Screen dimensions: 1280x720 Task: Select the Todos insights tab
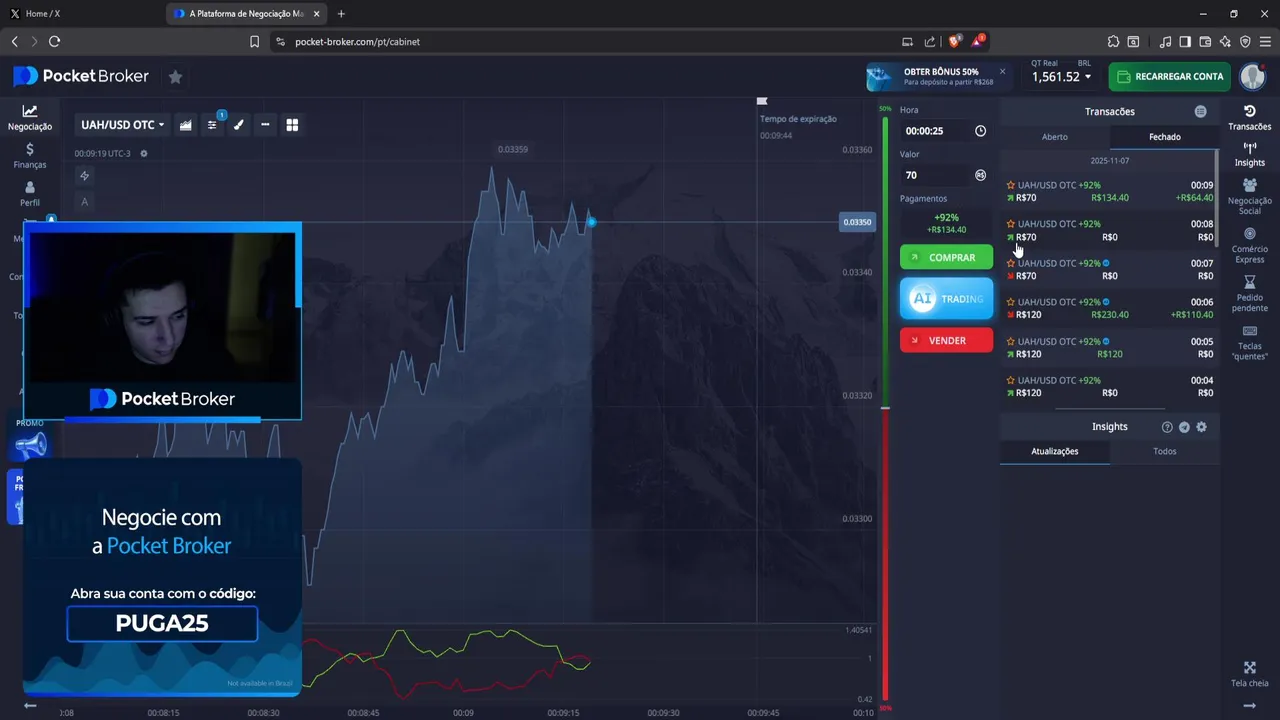tap(1165, 451)
